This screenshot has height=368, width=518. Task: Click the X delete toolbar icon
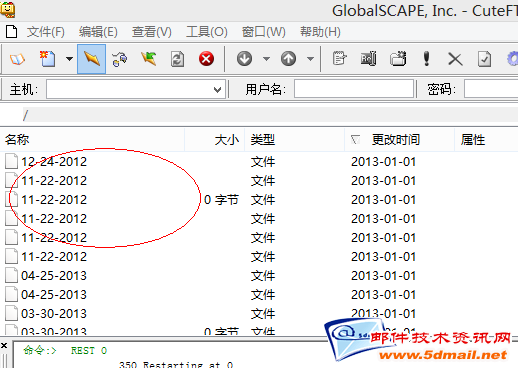click(x=455, y=60)
